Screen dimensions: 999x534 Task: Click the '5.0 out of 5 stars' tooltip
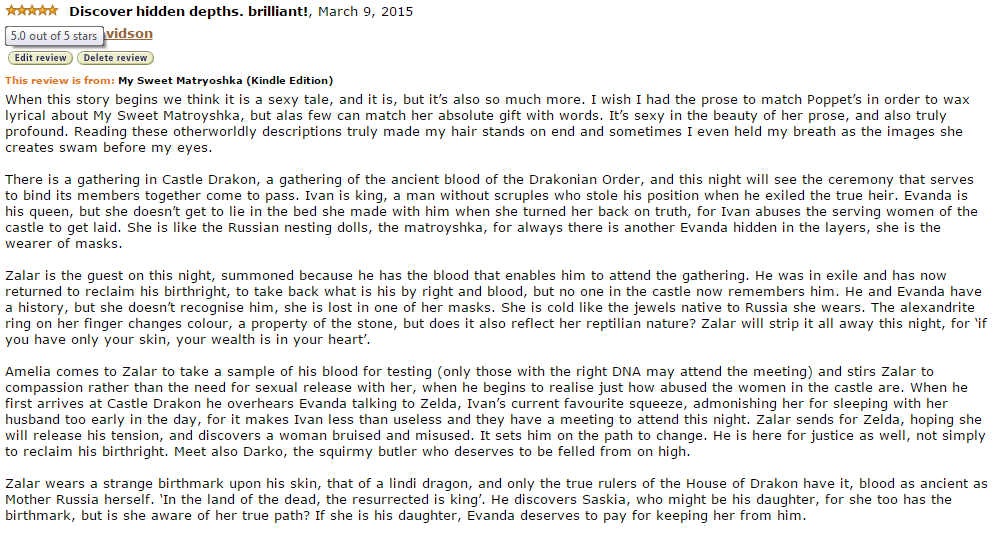(54, 36)
